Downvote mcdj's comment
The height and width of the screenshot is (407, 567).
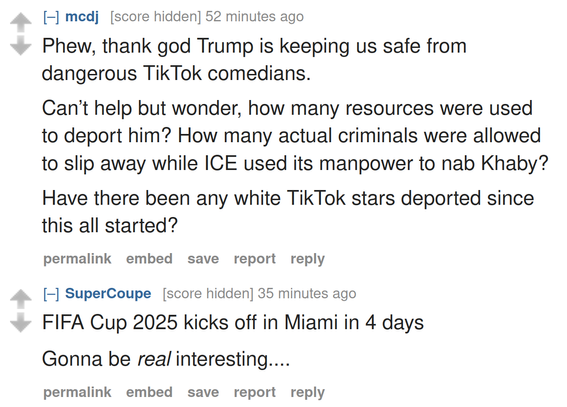[21, 46]
